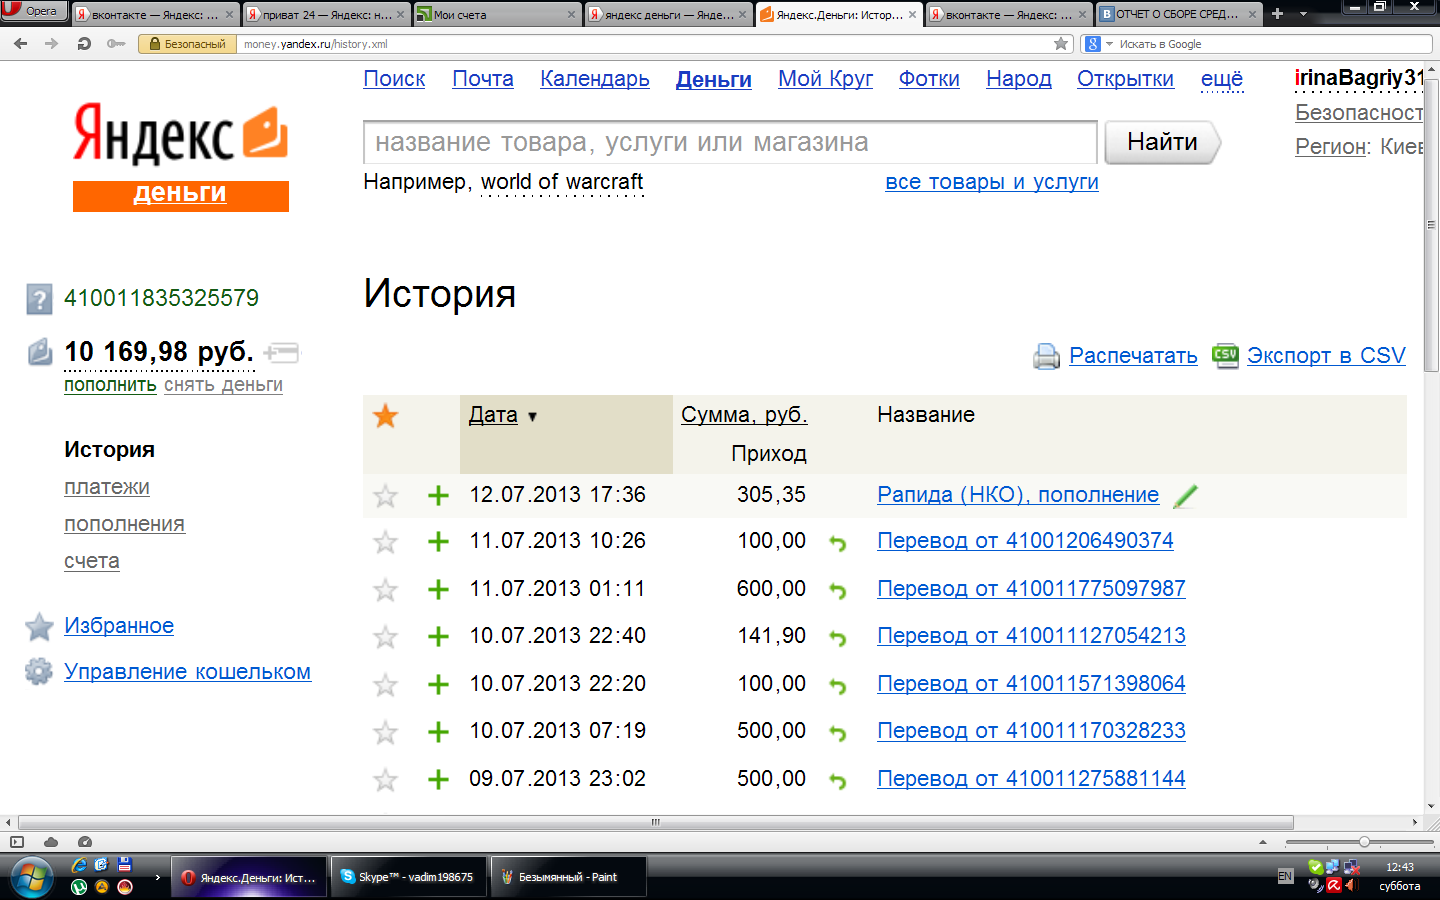Click the vertical scrollbar thumb

click(x=1431, y=225)
